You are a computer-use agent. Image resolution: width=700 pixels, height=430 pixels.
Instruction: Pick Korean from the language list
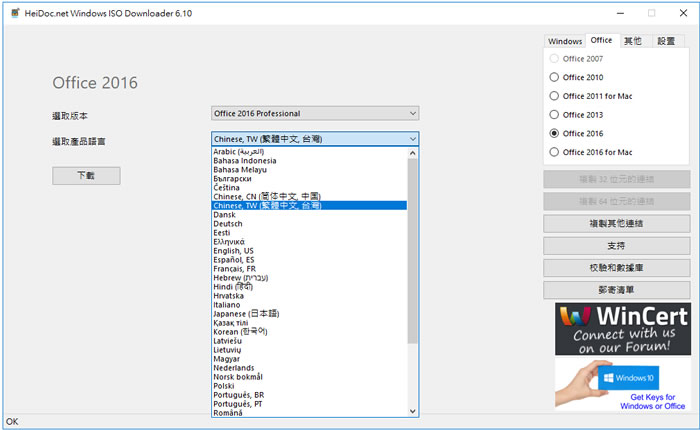(309, 332)
